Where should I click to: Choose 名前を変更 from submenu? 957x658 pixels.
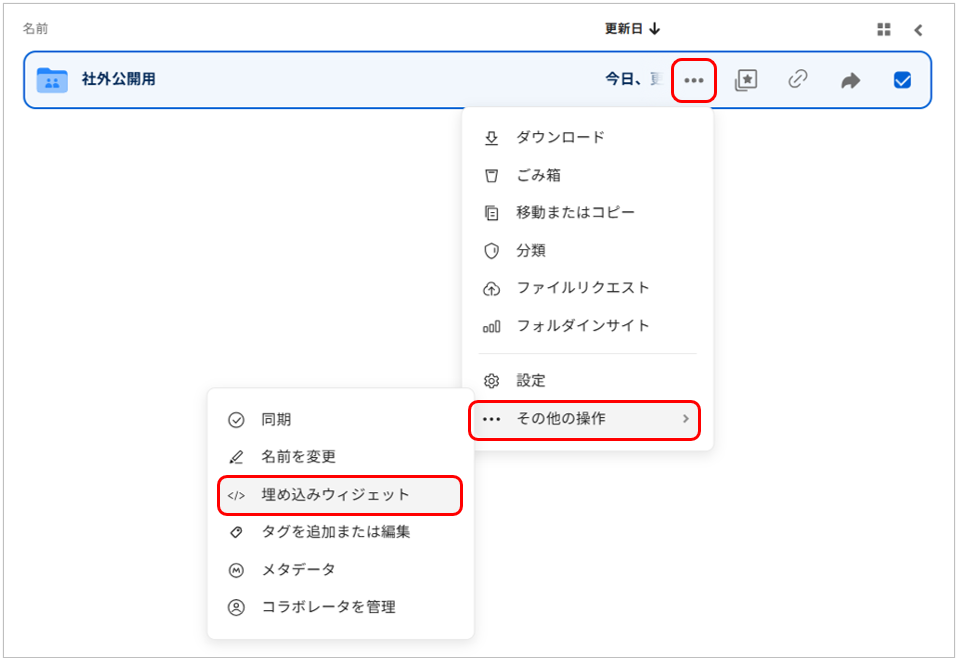298,457
